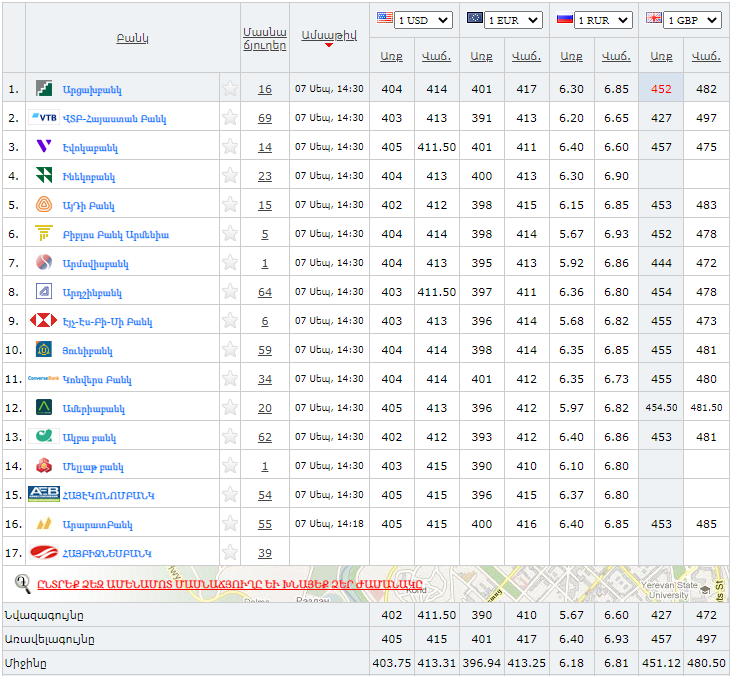Screen dimensions: 730x676
Task: Open branch count 64 link
Action: [x=265, y=292]
